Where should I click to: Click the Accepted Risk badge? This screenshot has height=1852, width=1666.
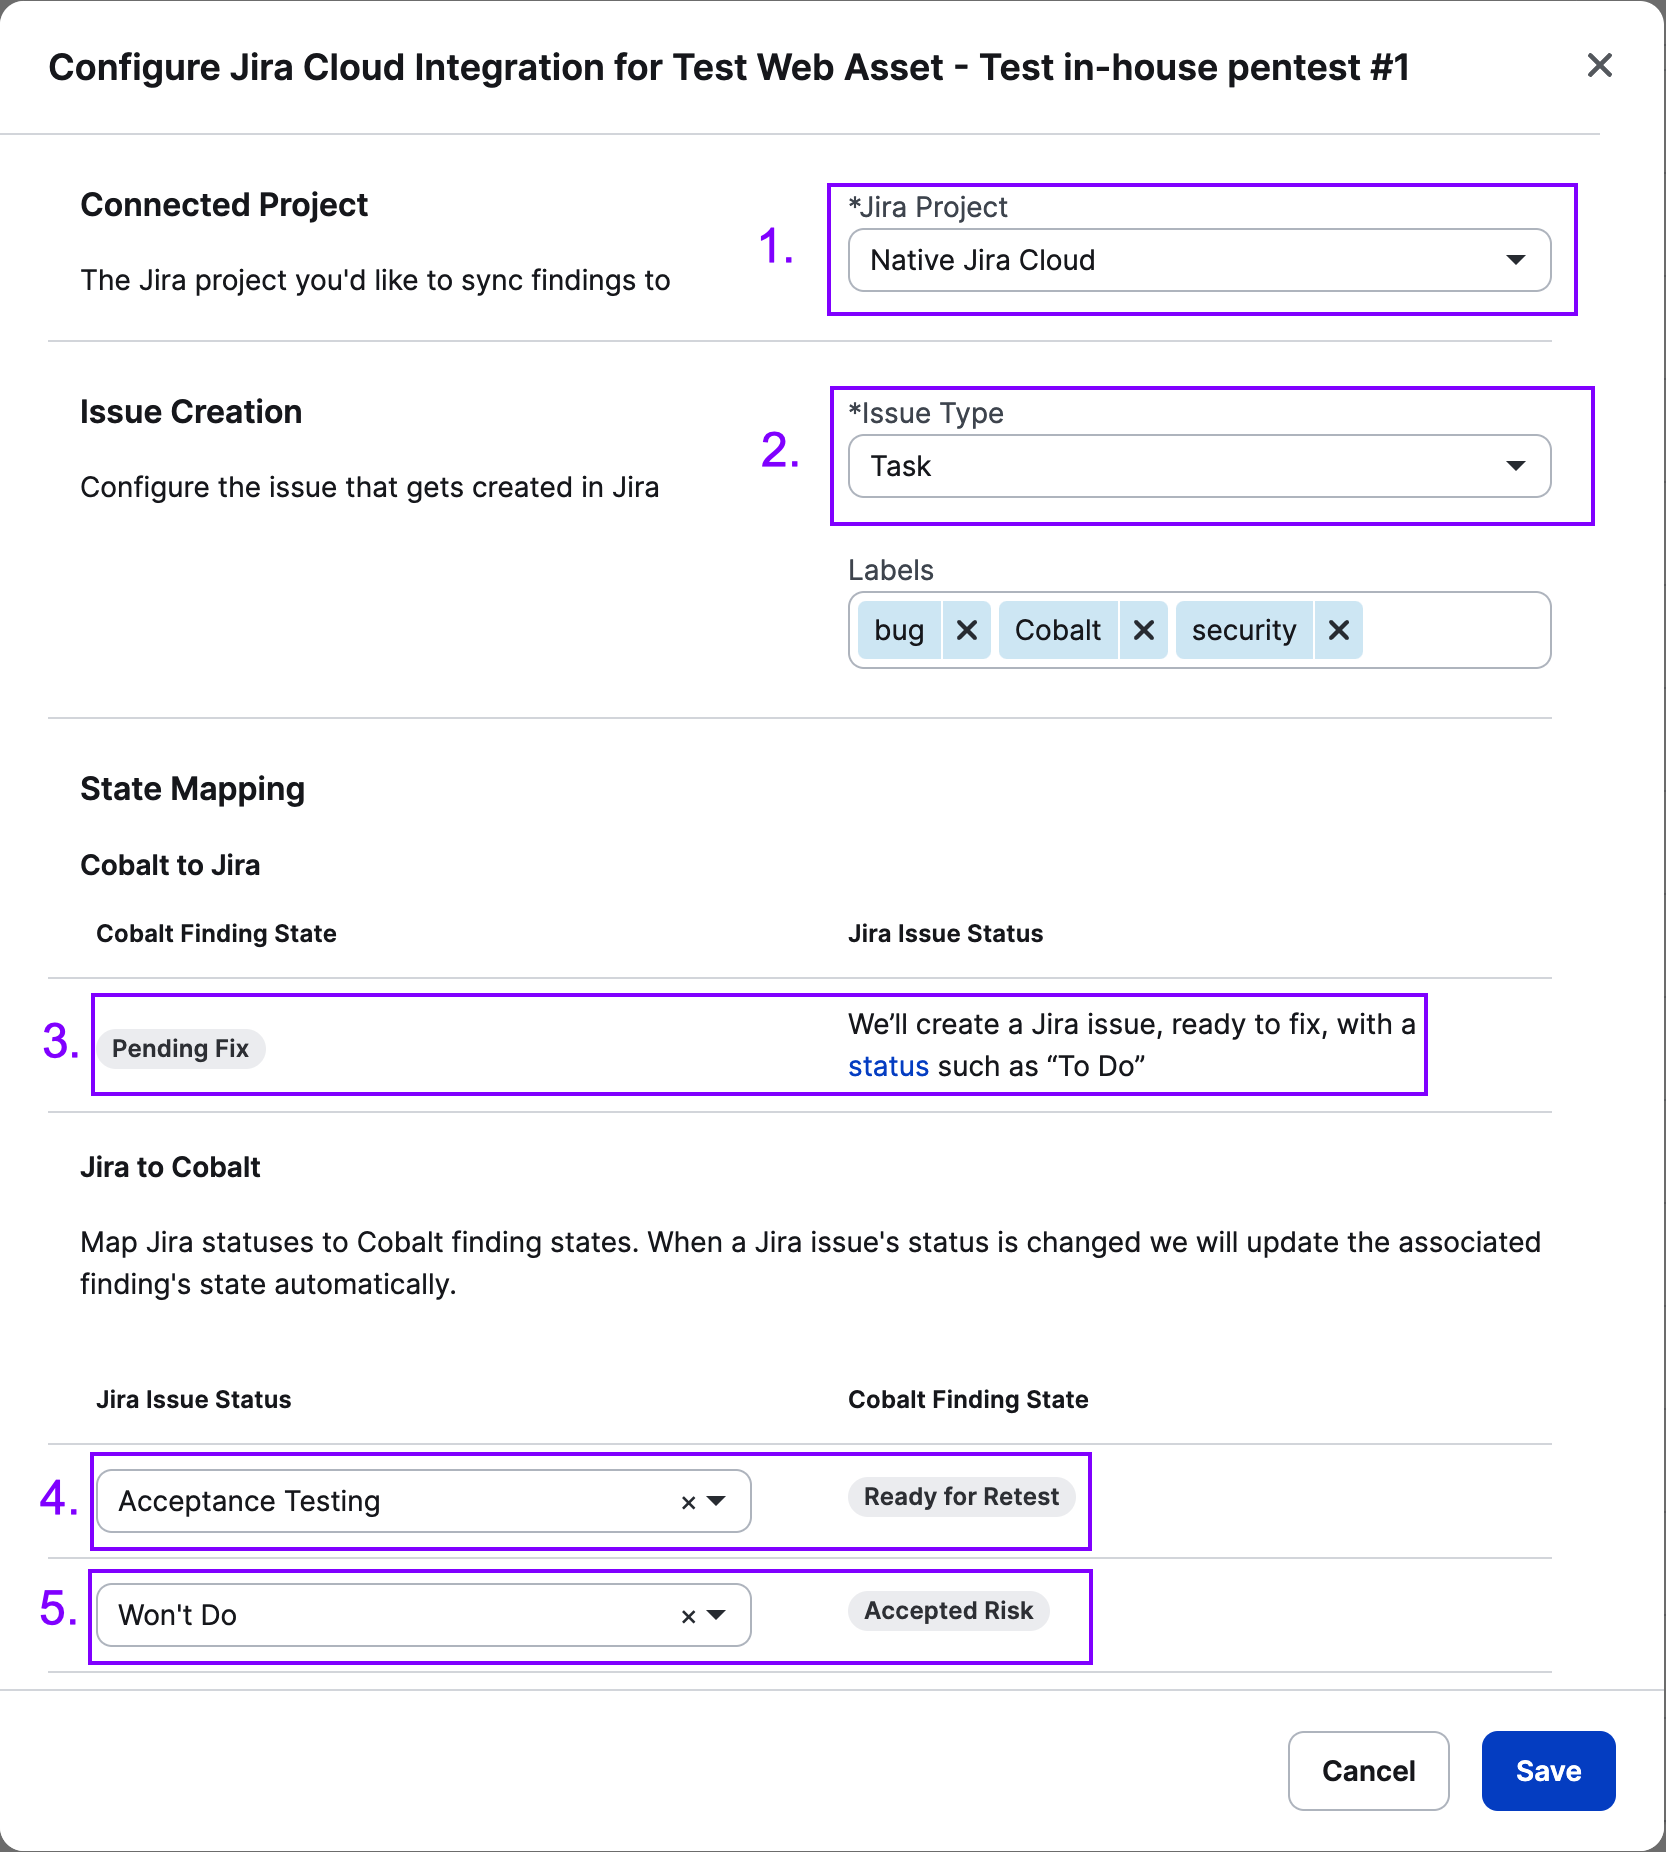point(948,1611)
